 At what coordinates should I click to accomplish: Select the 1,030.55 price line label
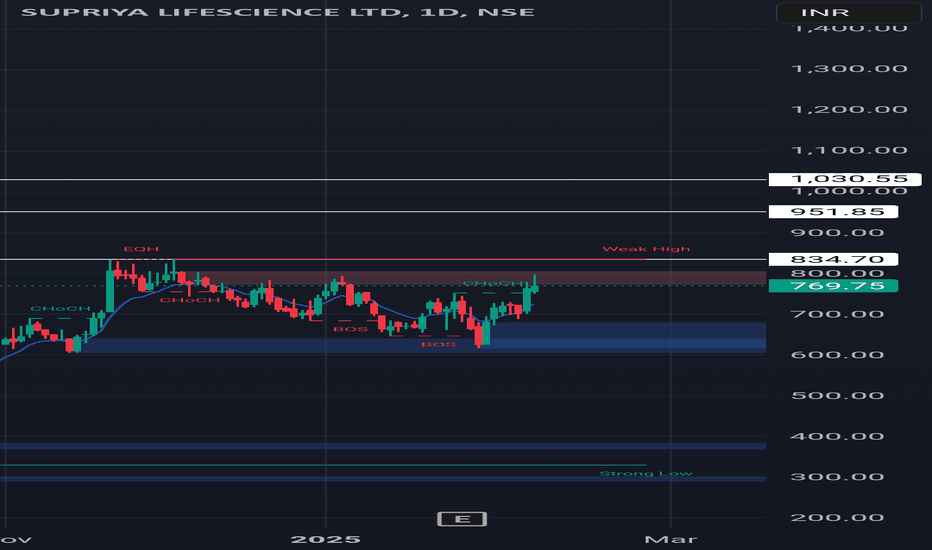tap(845, 179)
